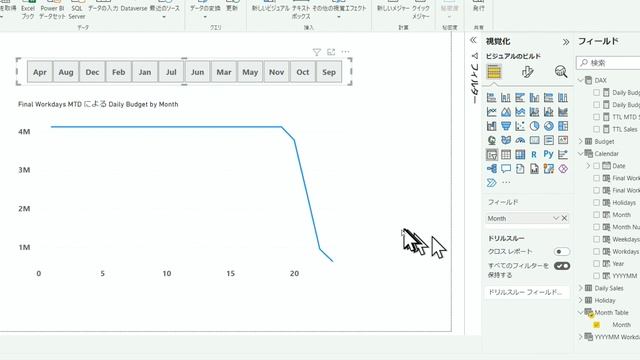640x360 pixels.
Task: Select Jul in the month slicer
Action: tap(171, 72)
